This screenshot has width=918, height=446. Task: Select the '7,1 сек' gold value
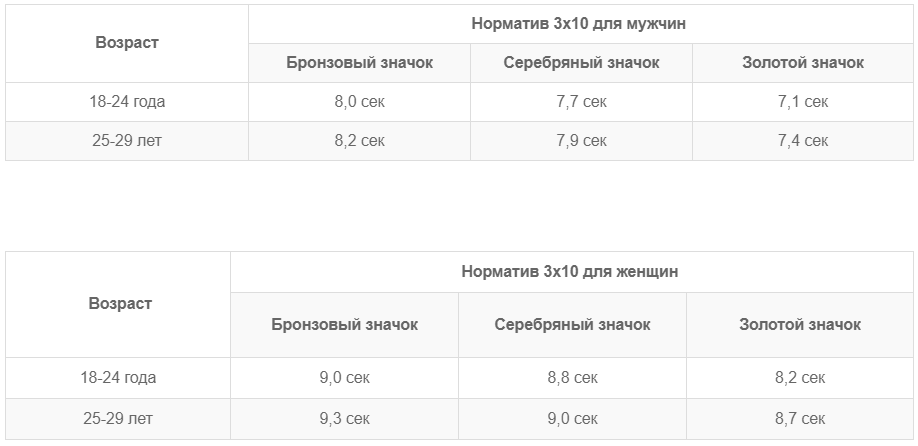(803, 102)
